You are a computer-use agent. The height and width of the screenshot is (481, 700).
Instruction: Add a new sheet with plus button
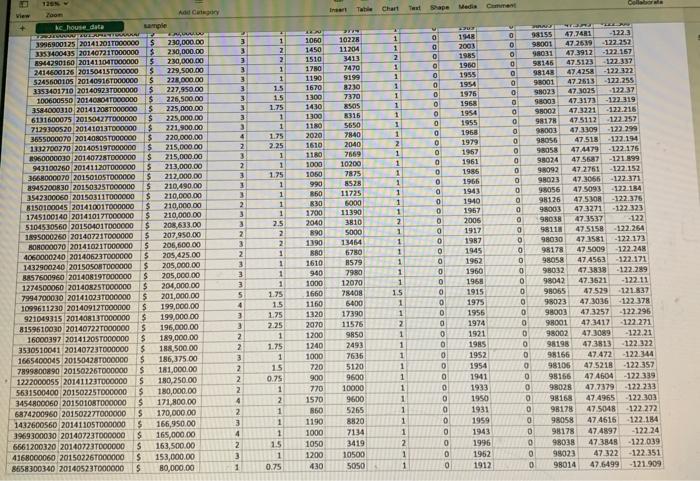[22, 28]
